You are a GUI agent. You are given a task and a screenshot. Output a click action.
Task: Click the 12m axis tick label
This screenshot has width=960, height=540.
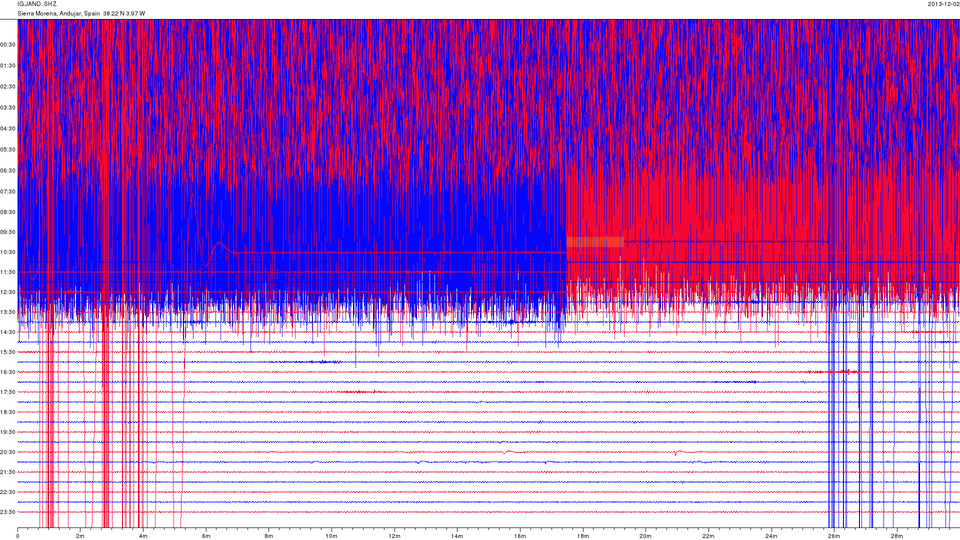tap(394, 536)
